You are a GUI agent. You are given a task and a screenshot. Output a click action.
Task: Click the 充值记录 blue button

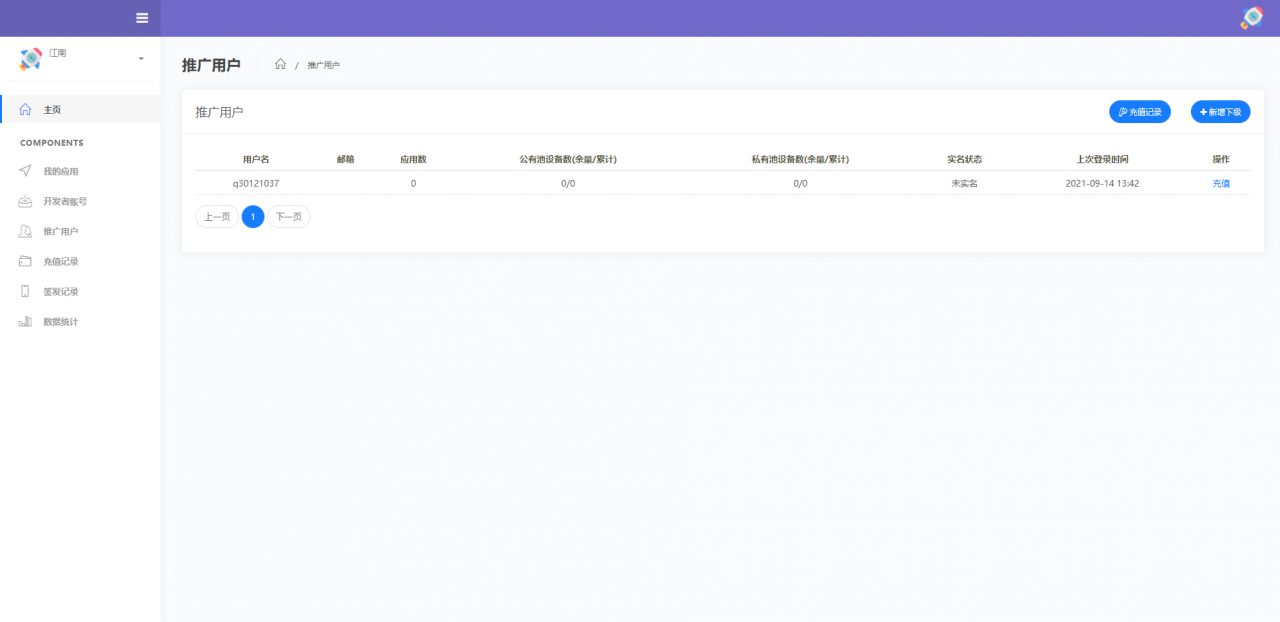click(x=1139, y=112)
